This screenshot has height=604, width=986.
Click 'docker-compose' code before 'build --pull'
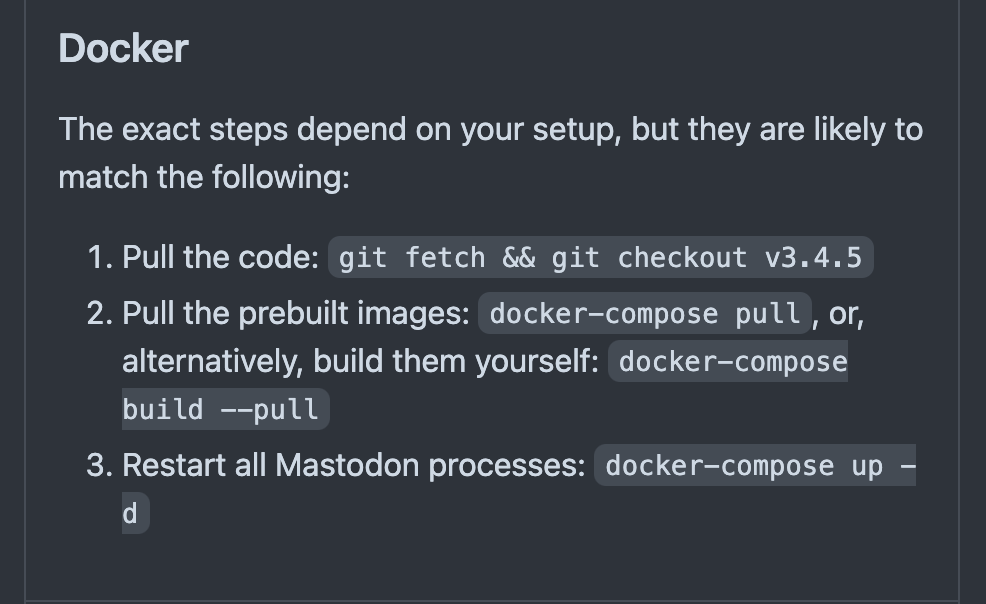click(728, 361)
